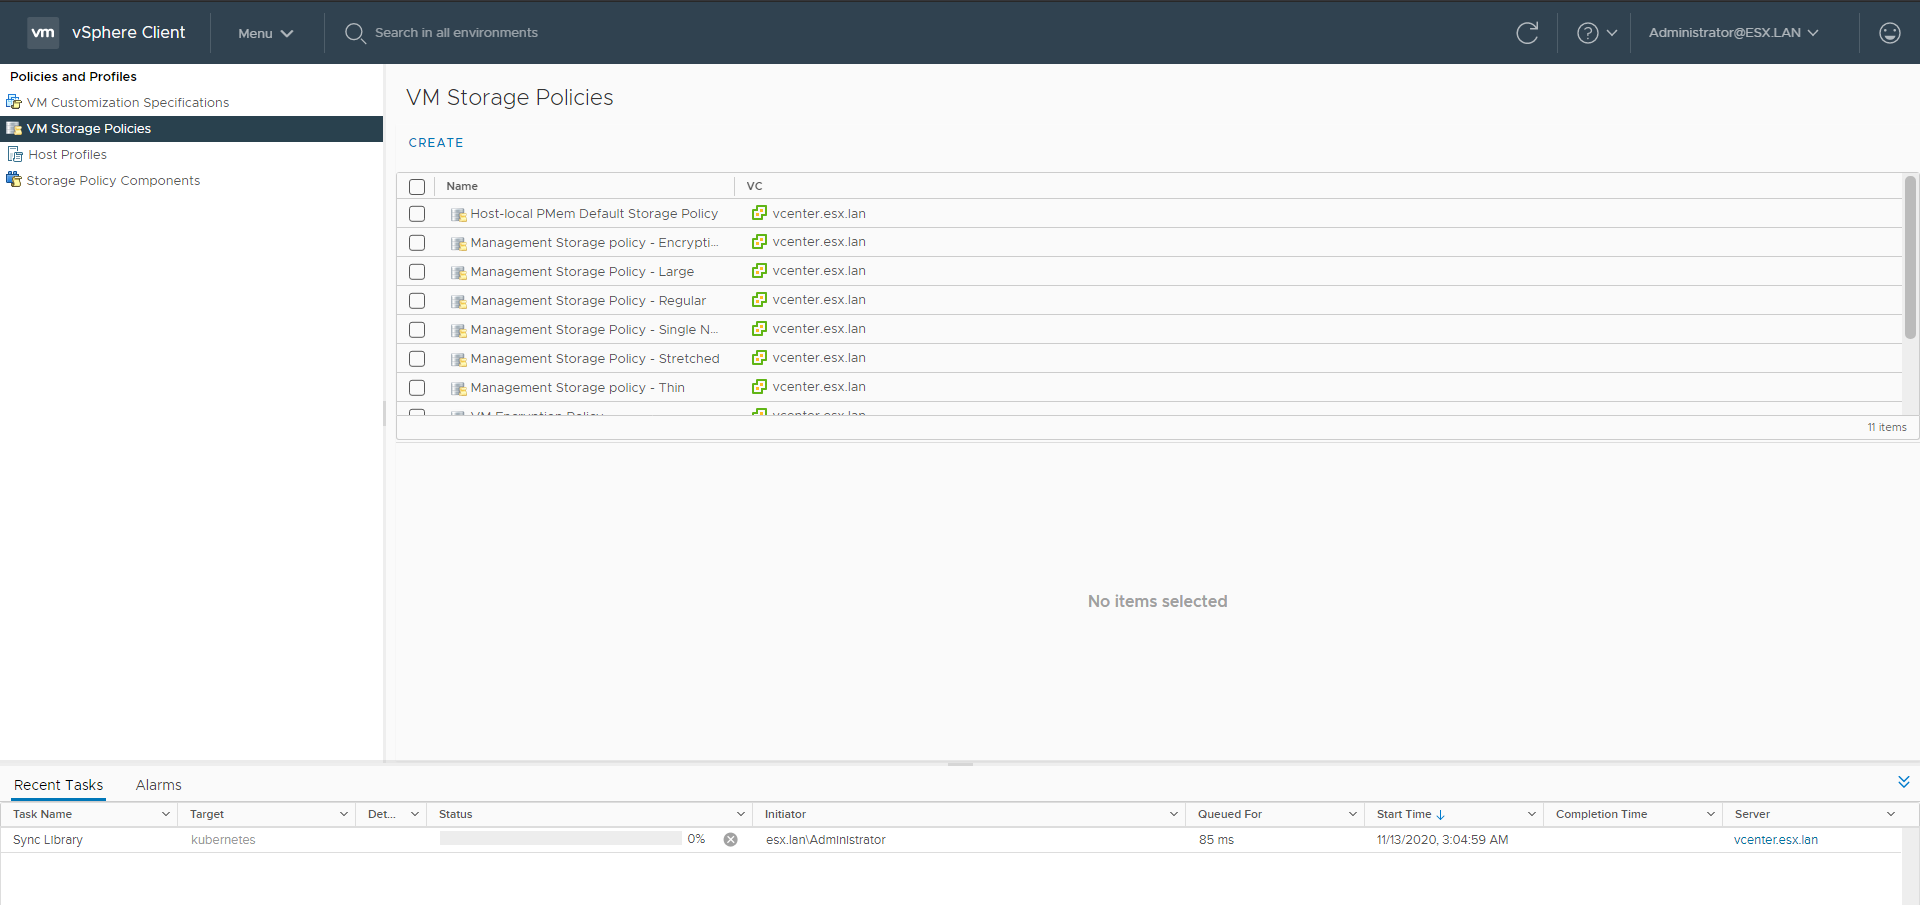Image resolution: width=1920 pixels, height=905 pixels.
Task: Switch to the Alarms tab
Action: point(158,785)
